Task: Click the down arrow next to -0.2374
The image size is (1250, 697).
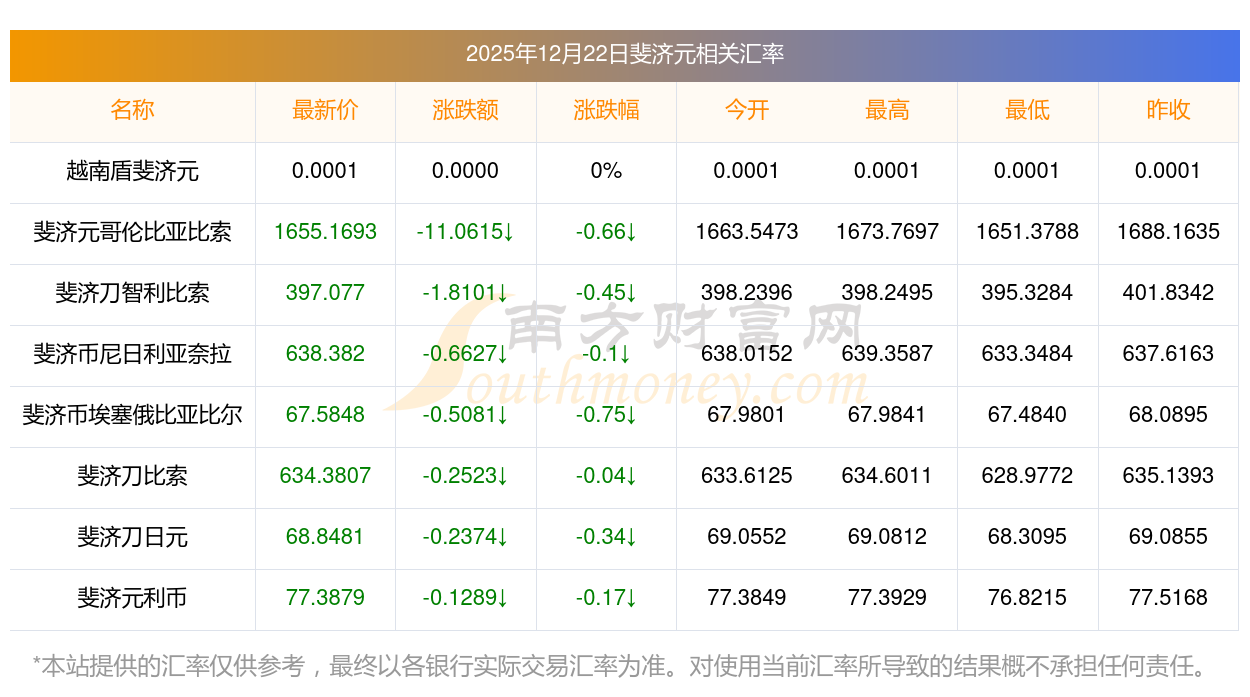Action: (502, 538)
